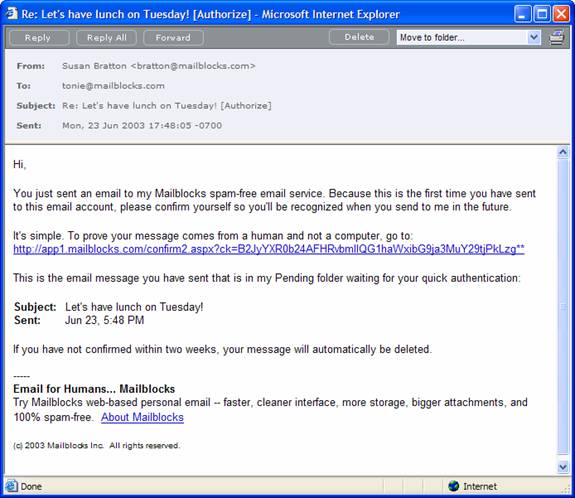575x498 pixels.
Task: Maximize the email window
Action: [542, 14]
